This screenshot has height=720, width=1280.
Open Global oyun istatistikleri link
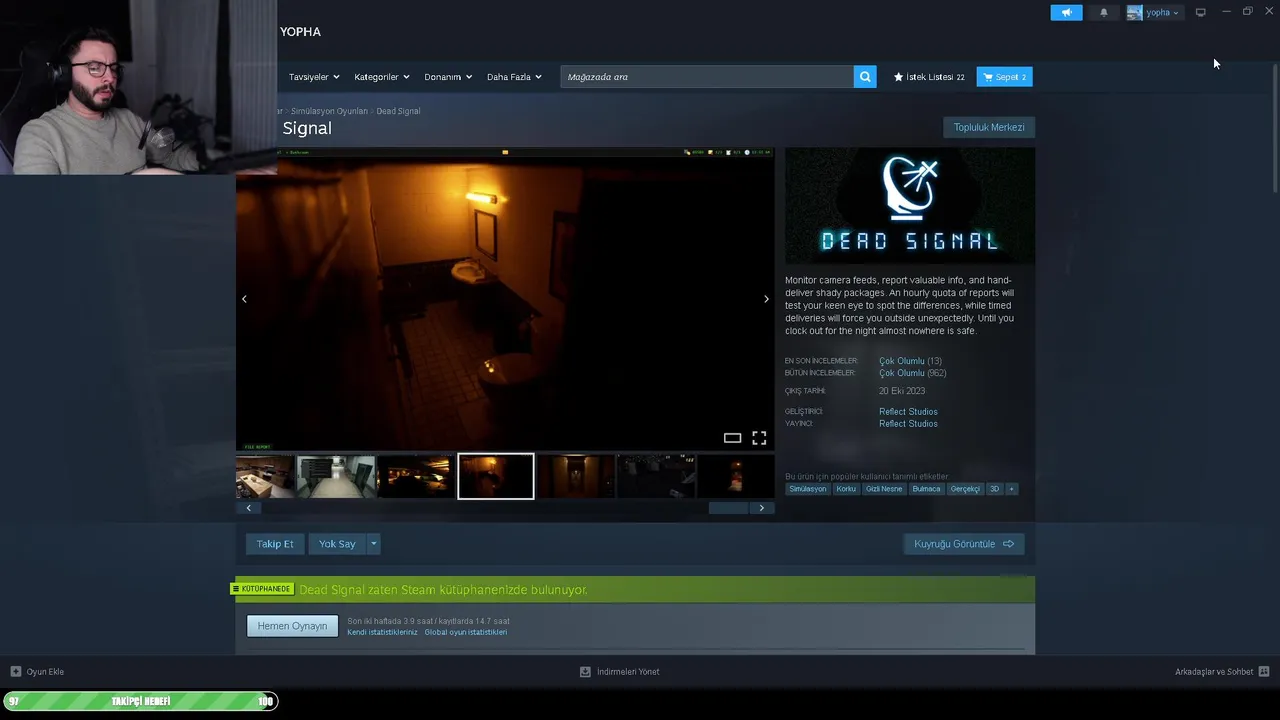coord(465,632)
